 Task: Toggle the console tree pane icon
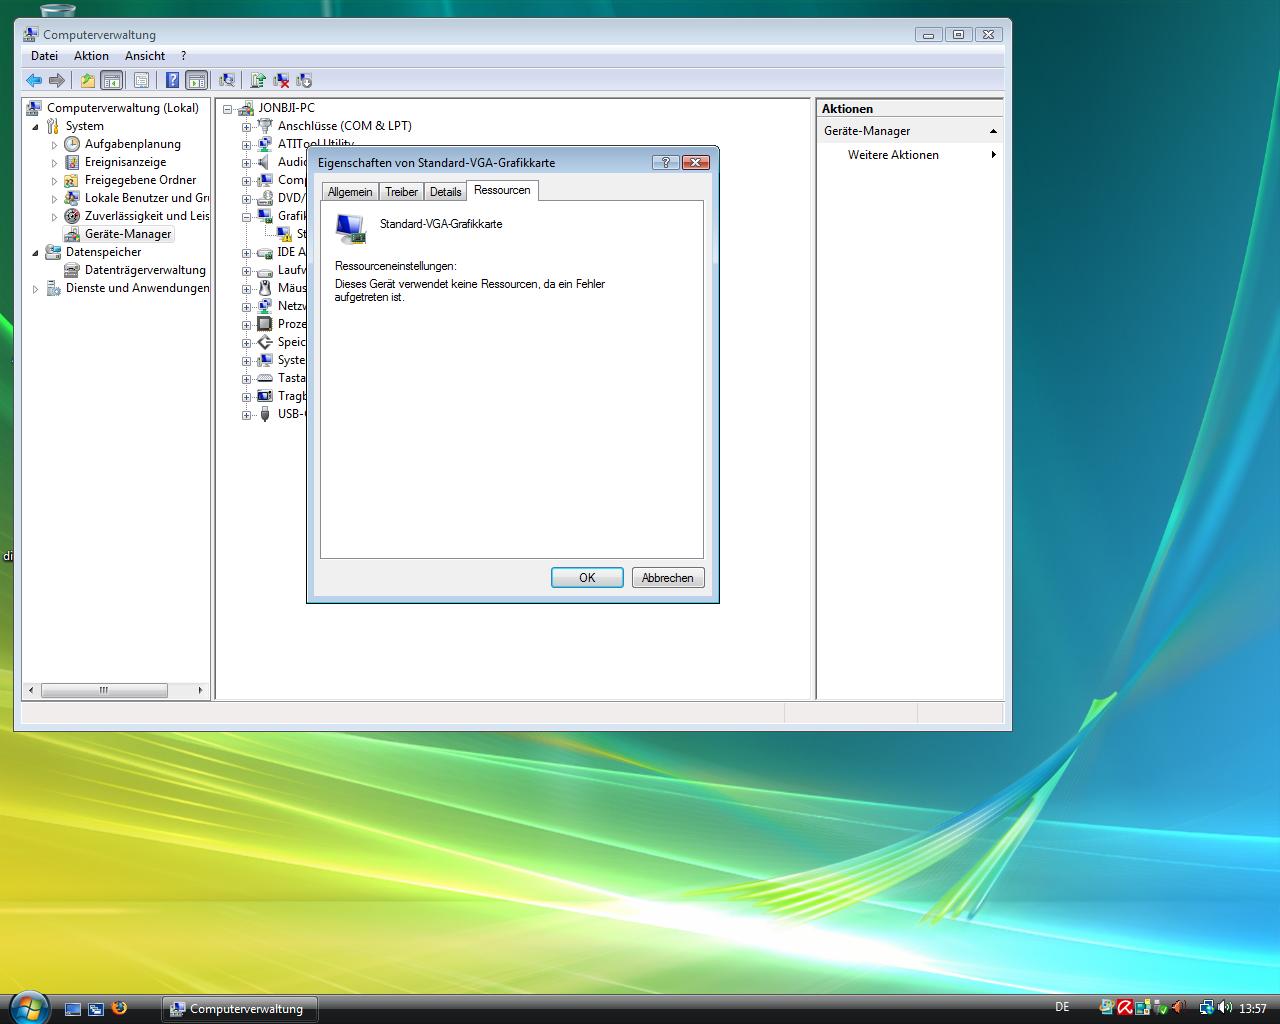[112, 80]
